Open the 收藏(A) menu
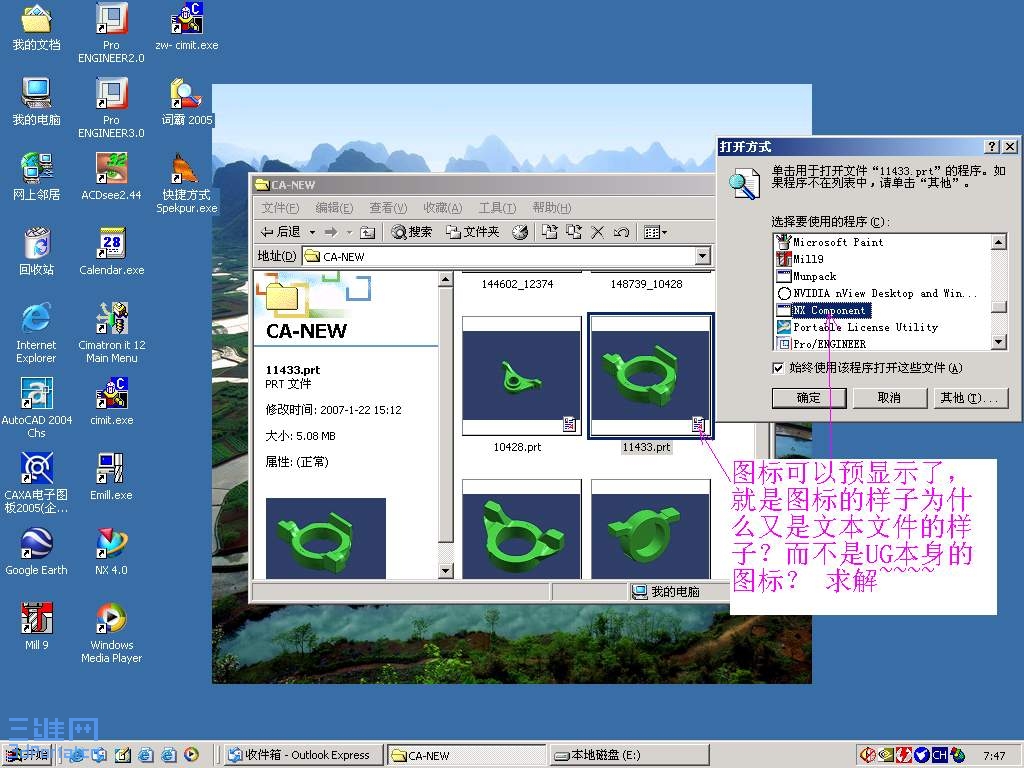Viewport: 1024px width, 768px height. pos(442,208)
